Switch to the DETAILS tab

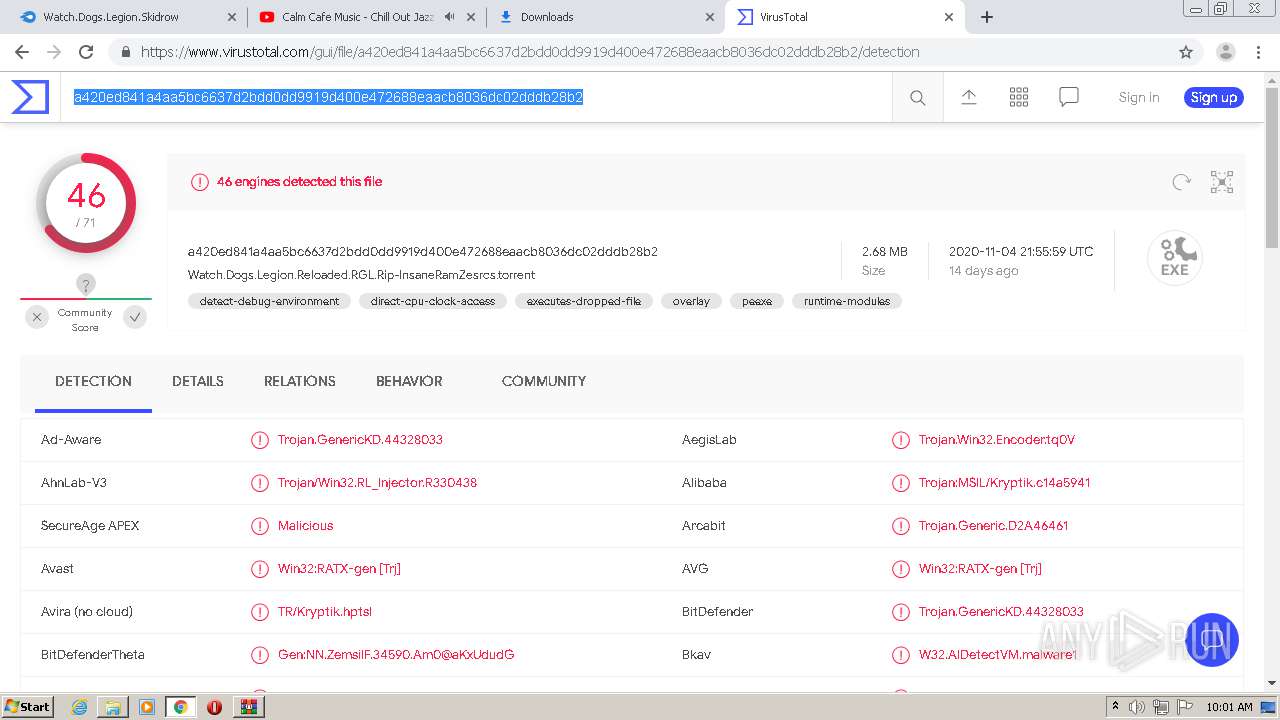pos(198,381)
